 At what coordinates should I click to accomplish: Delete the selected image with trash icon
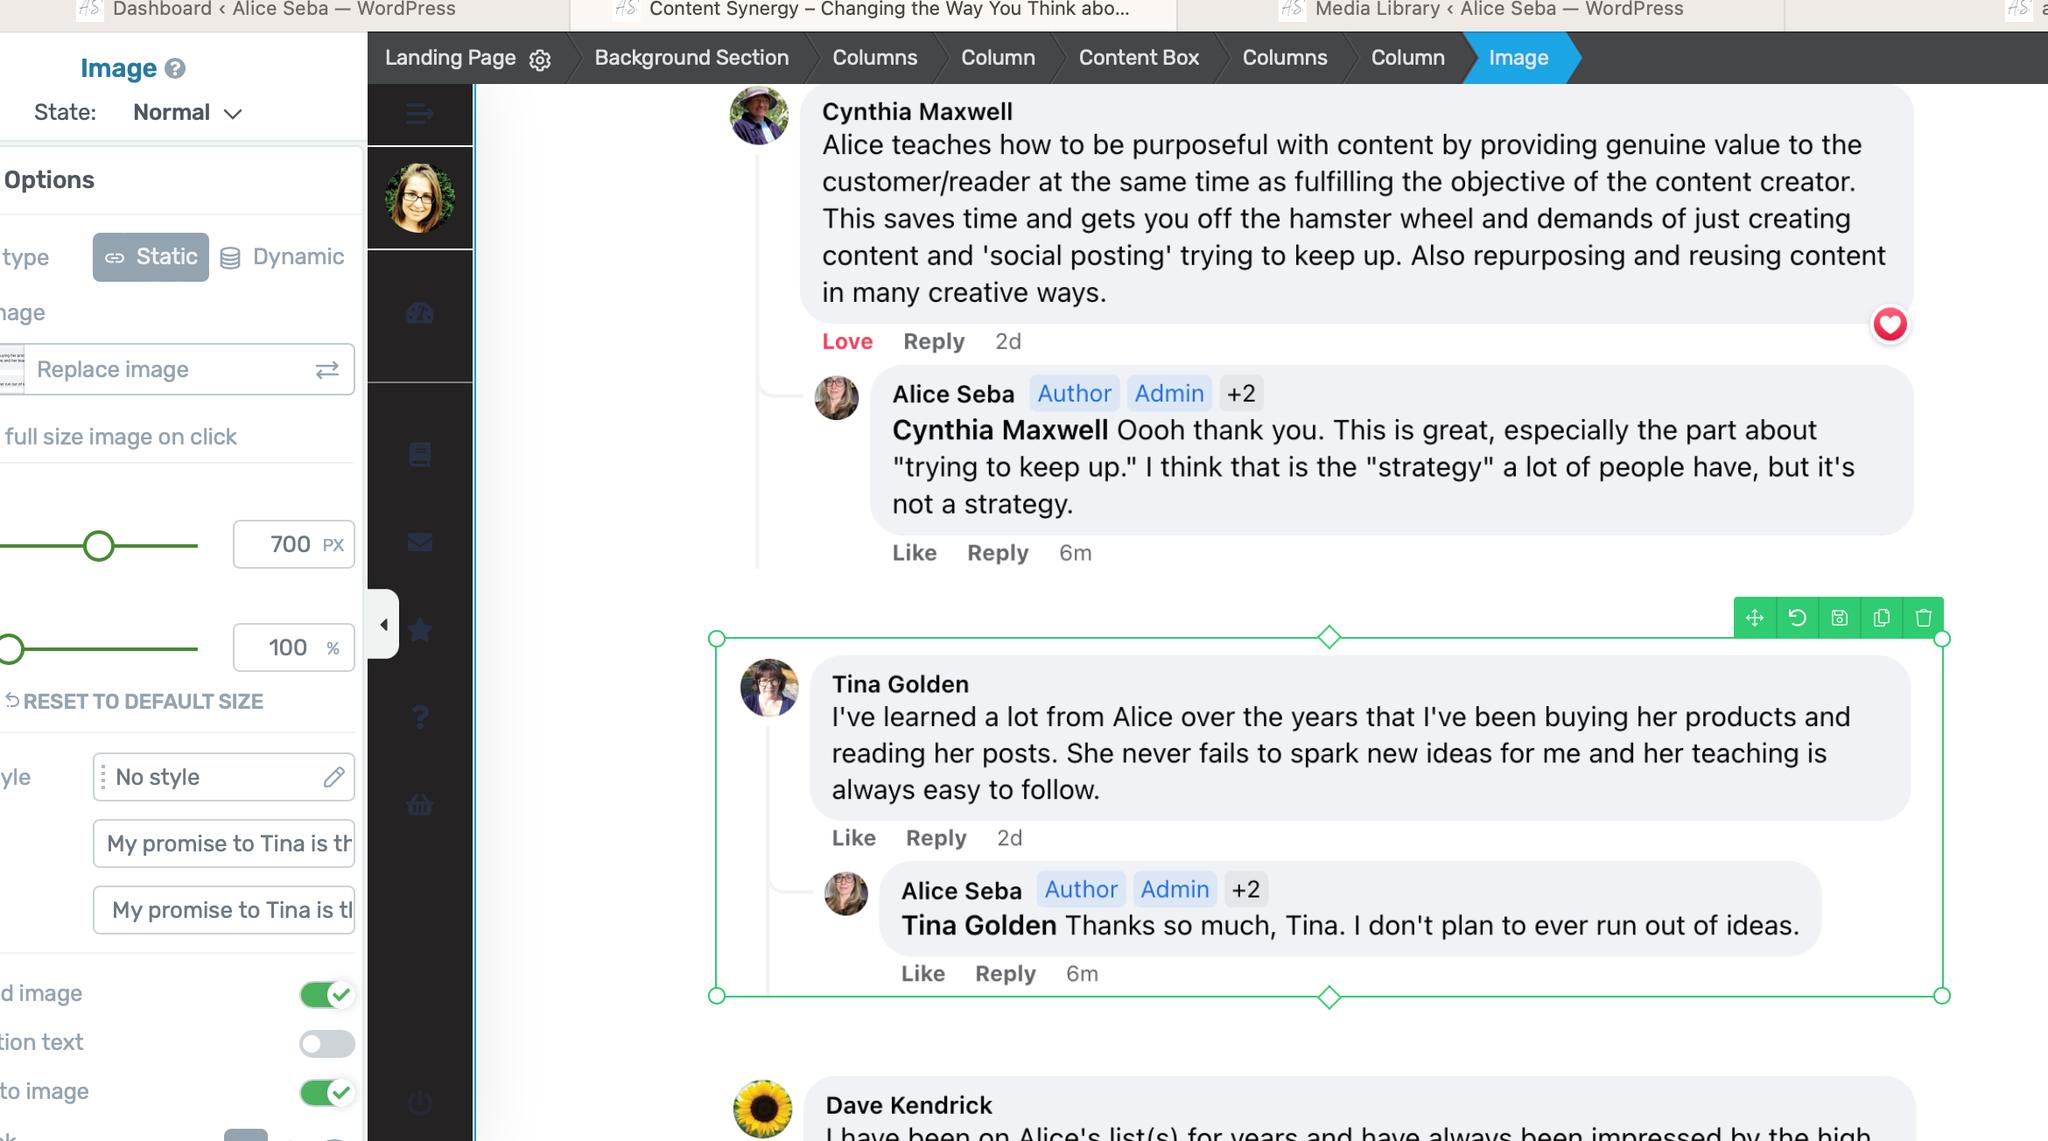click(x=1923, y=618)
